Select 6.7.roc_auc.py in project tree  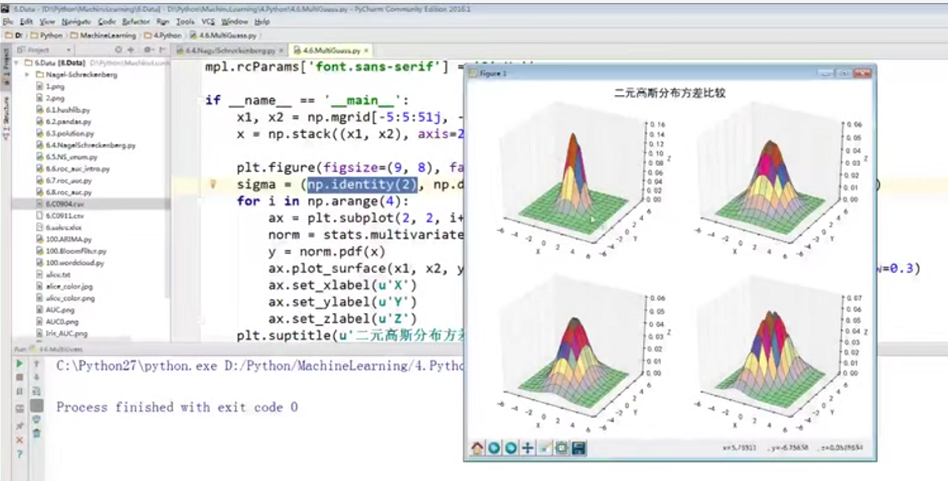pyautogui.click(x=63, y=180)
